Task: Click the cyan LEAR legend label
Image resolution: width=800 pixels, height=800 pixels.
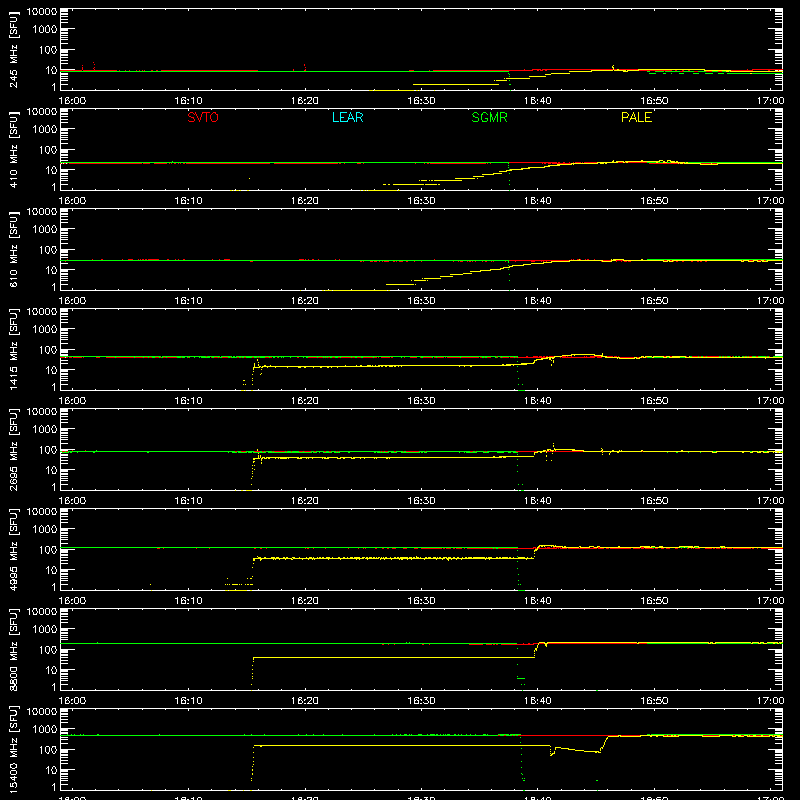Action: coord(347,117)
